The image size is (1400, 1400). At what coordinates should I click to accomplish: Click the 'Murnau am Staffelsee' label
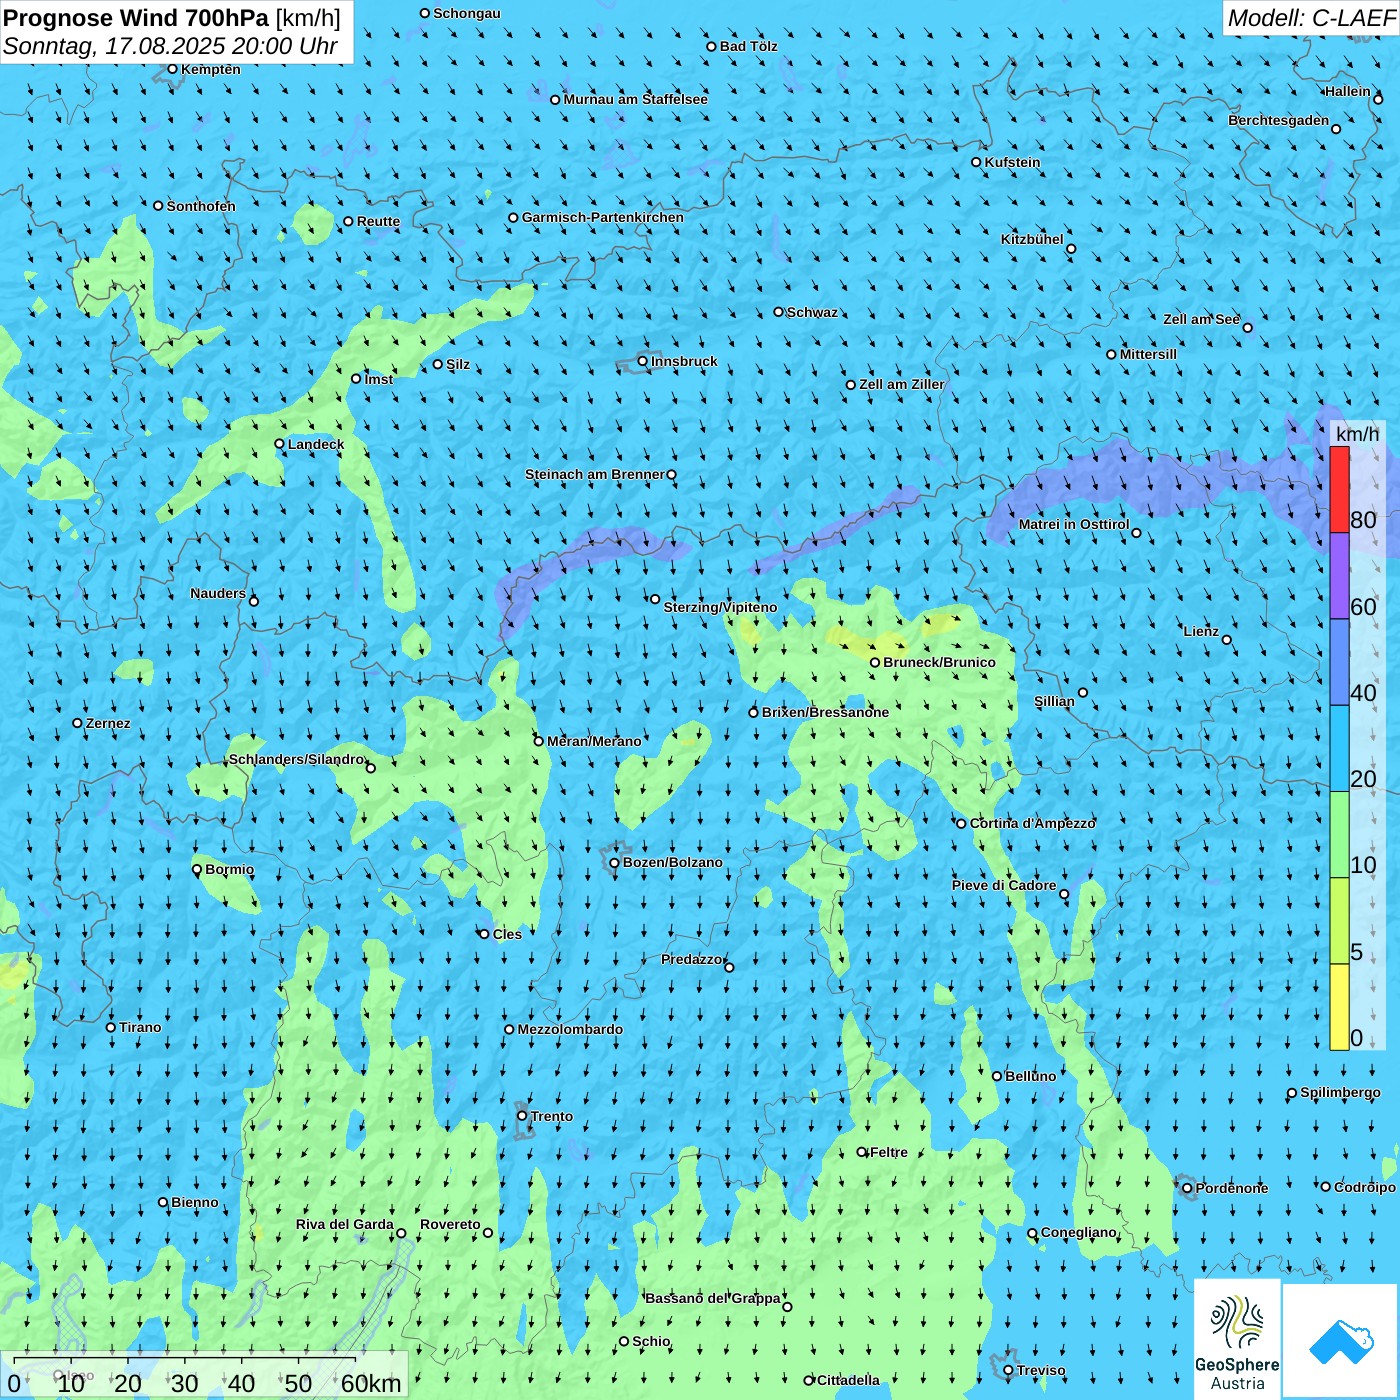click(635, 99)
